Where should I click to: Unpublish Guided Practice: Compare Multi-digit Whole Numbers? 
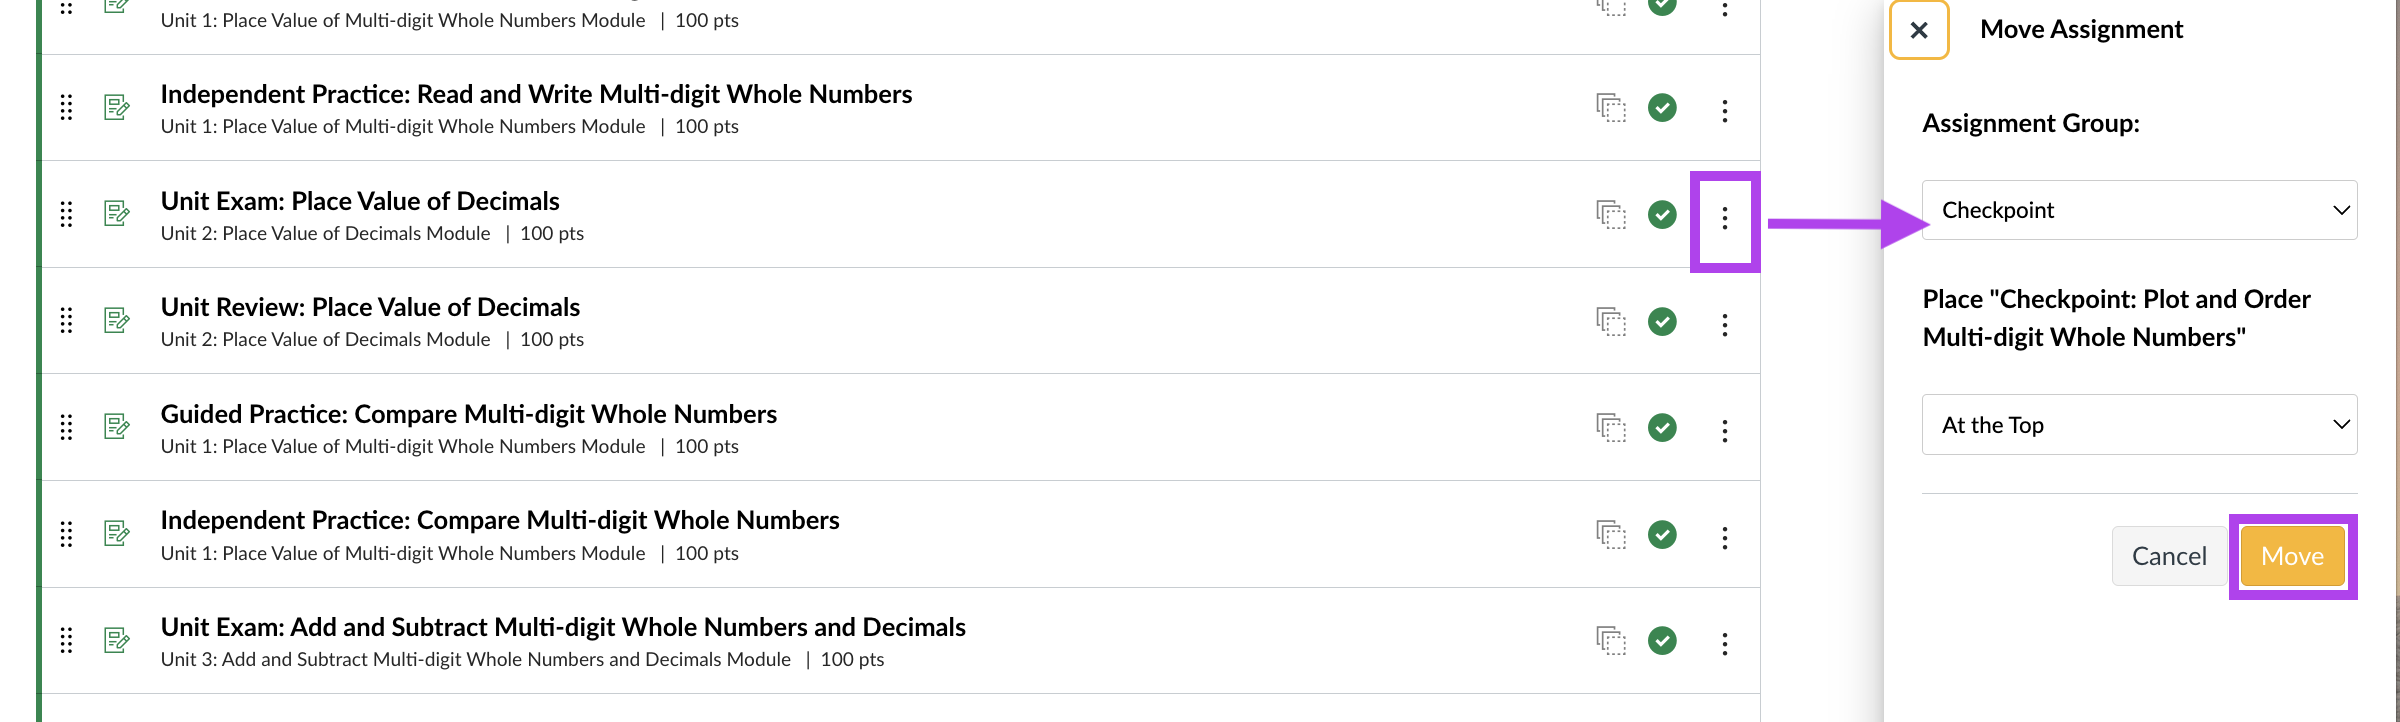(1662, 427)
